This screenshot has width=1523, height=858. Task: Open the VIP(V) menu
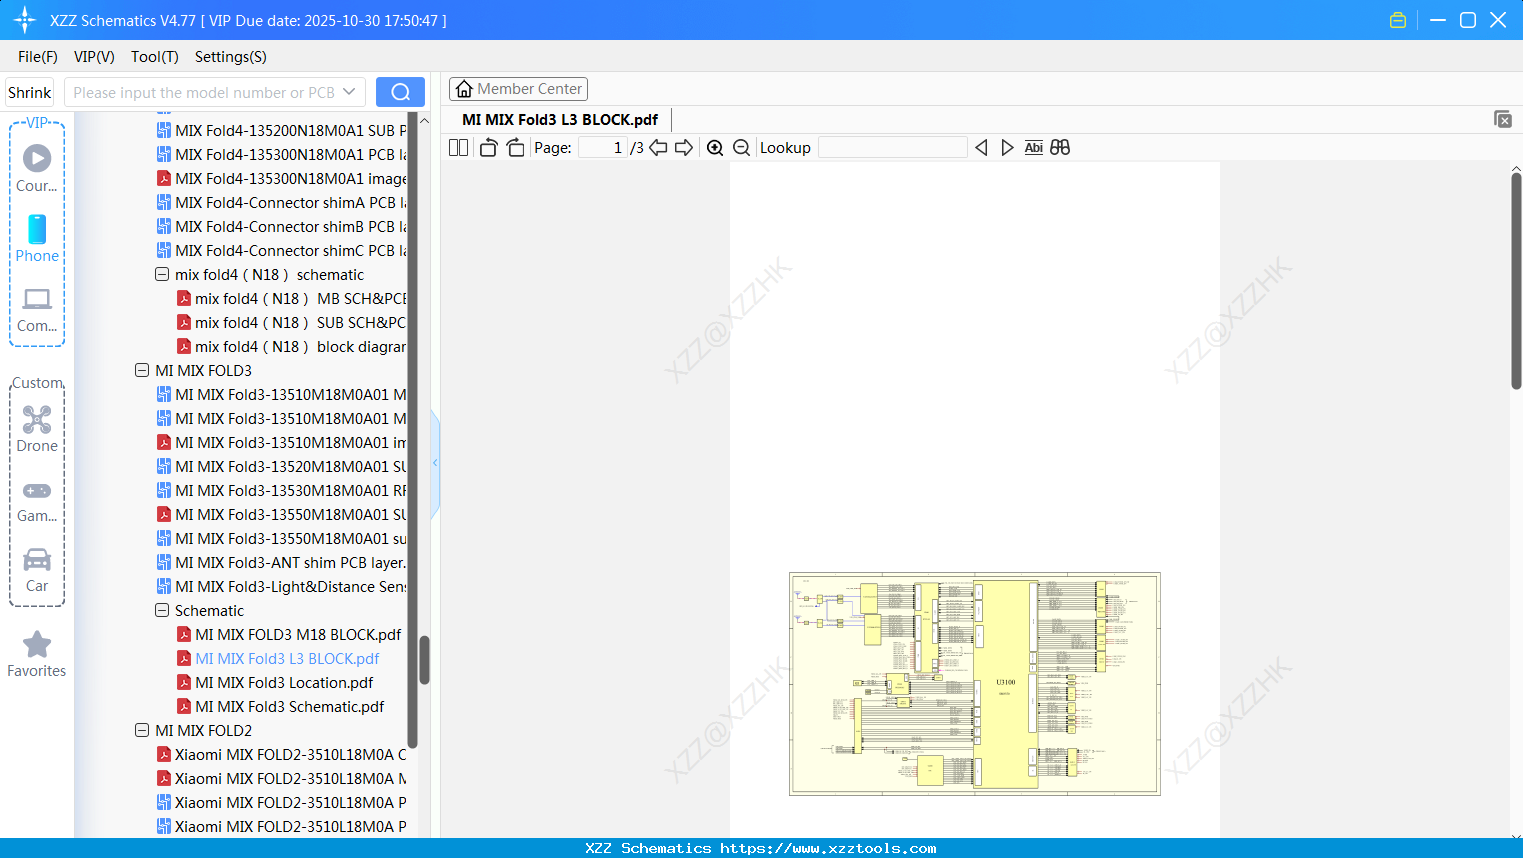point(94,57)
